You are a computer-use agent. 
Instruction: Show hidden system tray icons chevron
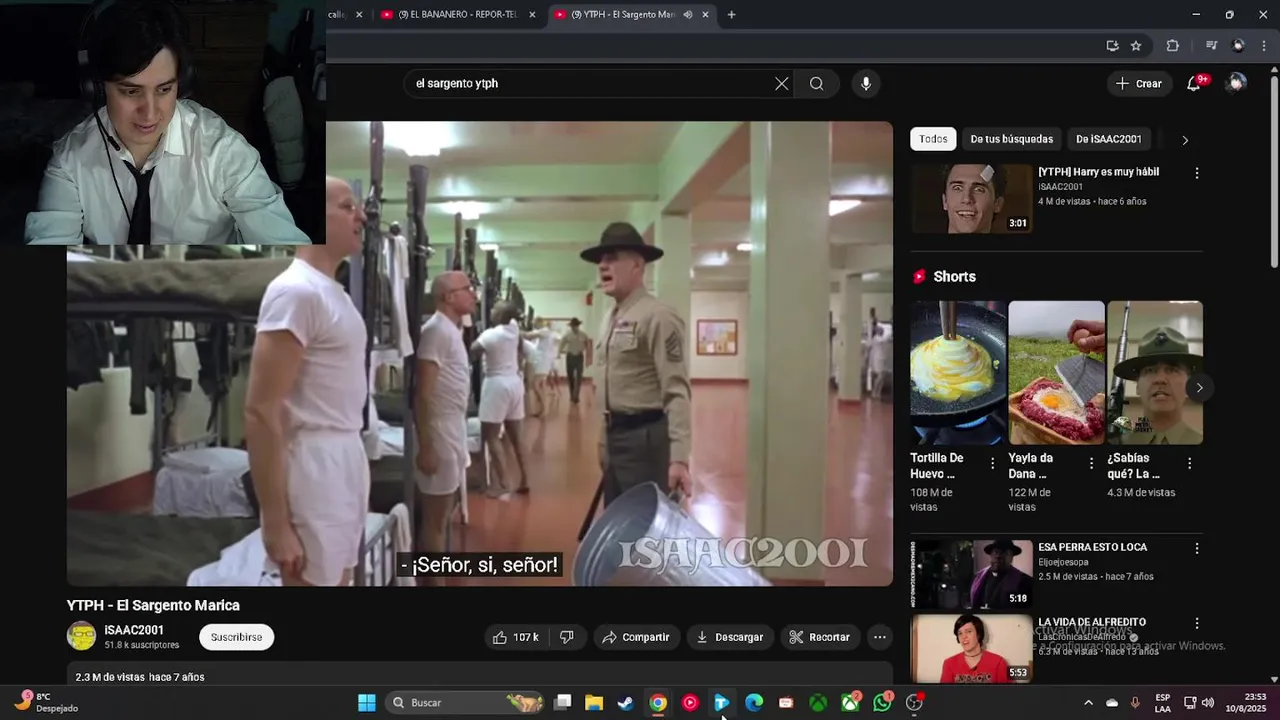(x=1088, y=703)
